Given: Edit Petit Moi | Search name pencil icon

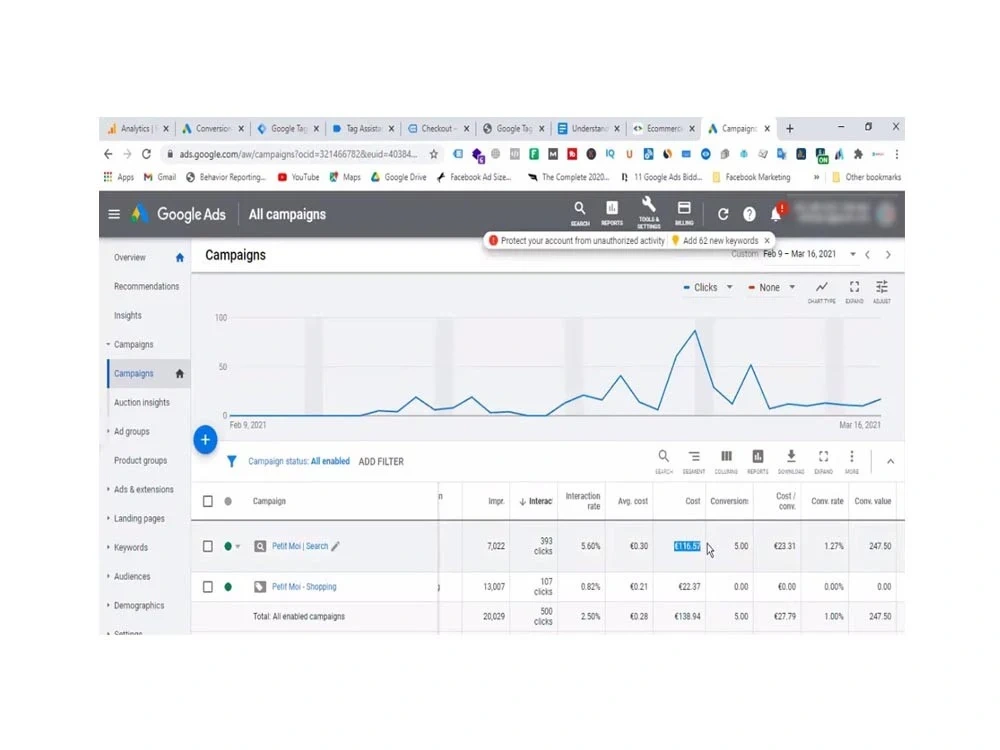Looking at the screenshot, I should tap(335, 546).
